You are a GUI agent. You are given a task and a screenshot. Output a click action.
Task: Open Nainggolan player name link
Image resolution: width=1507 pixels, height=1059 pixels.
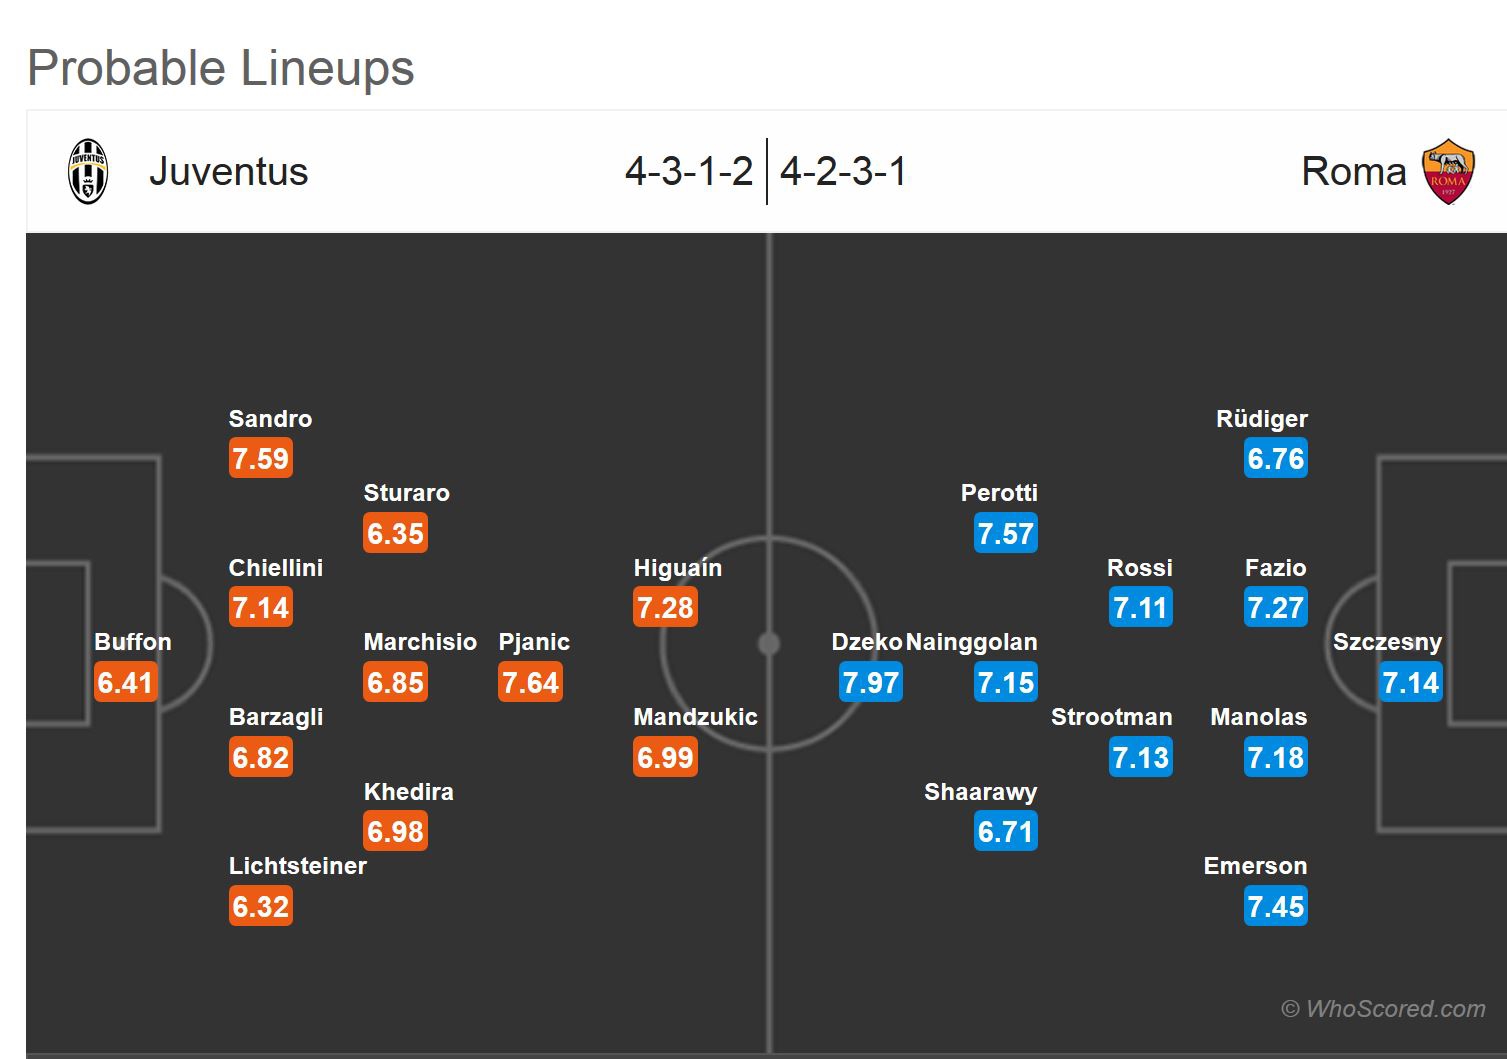pos(971,642)
